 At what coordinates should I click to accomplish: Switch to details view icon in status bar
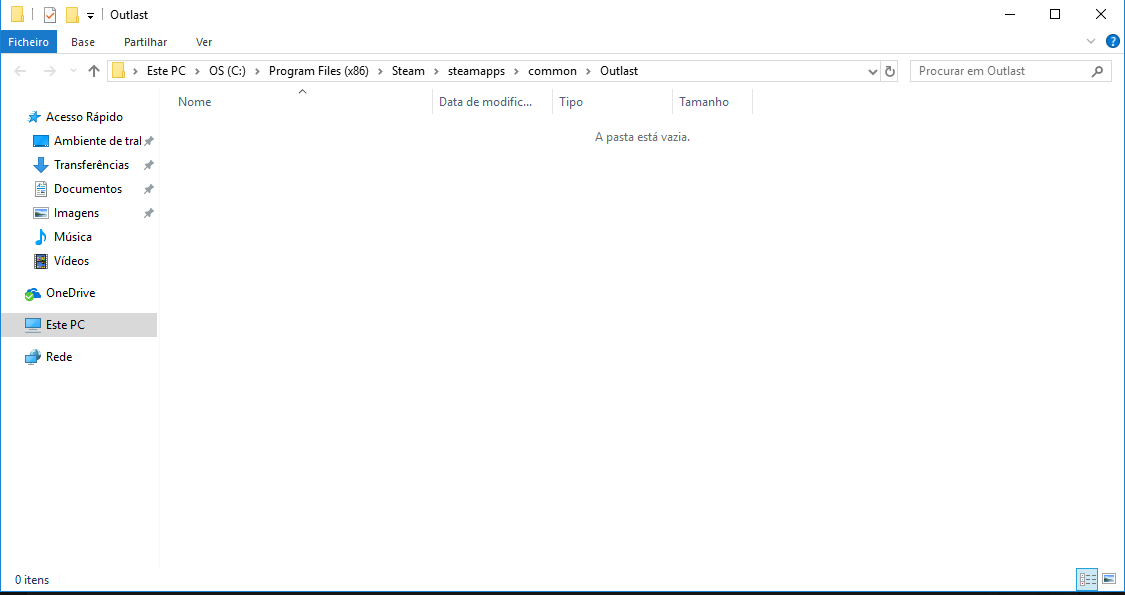[x=1087, y=579]
